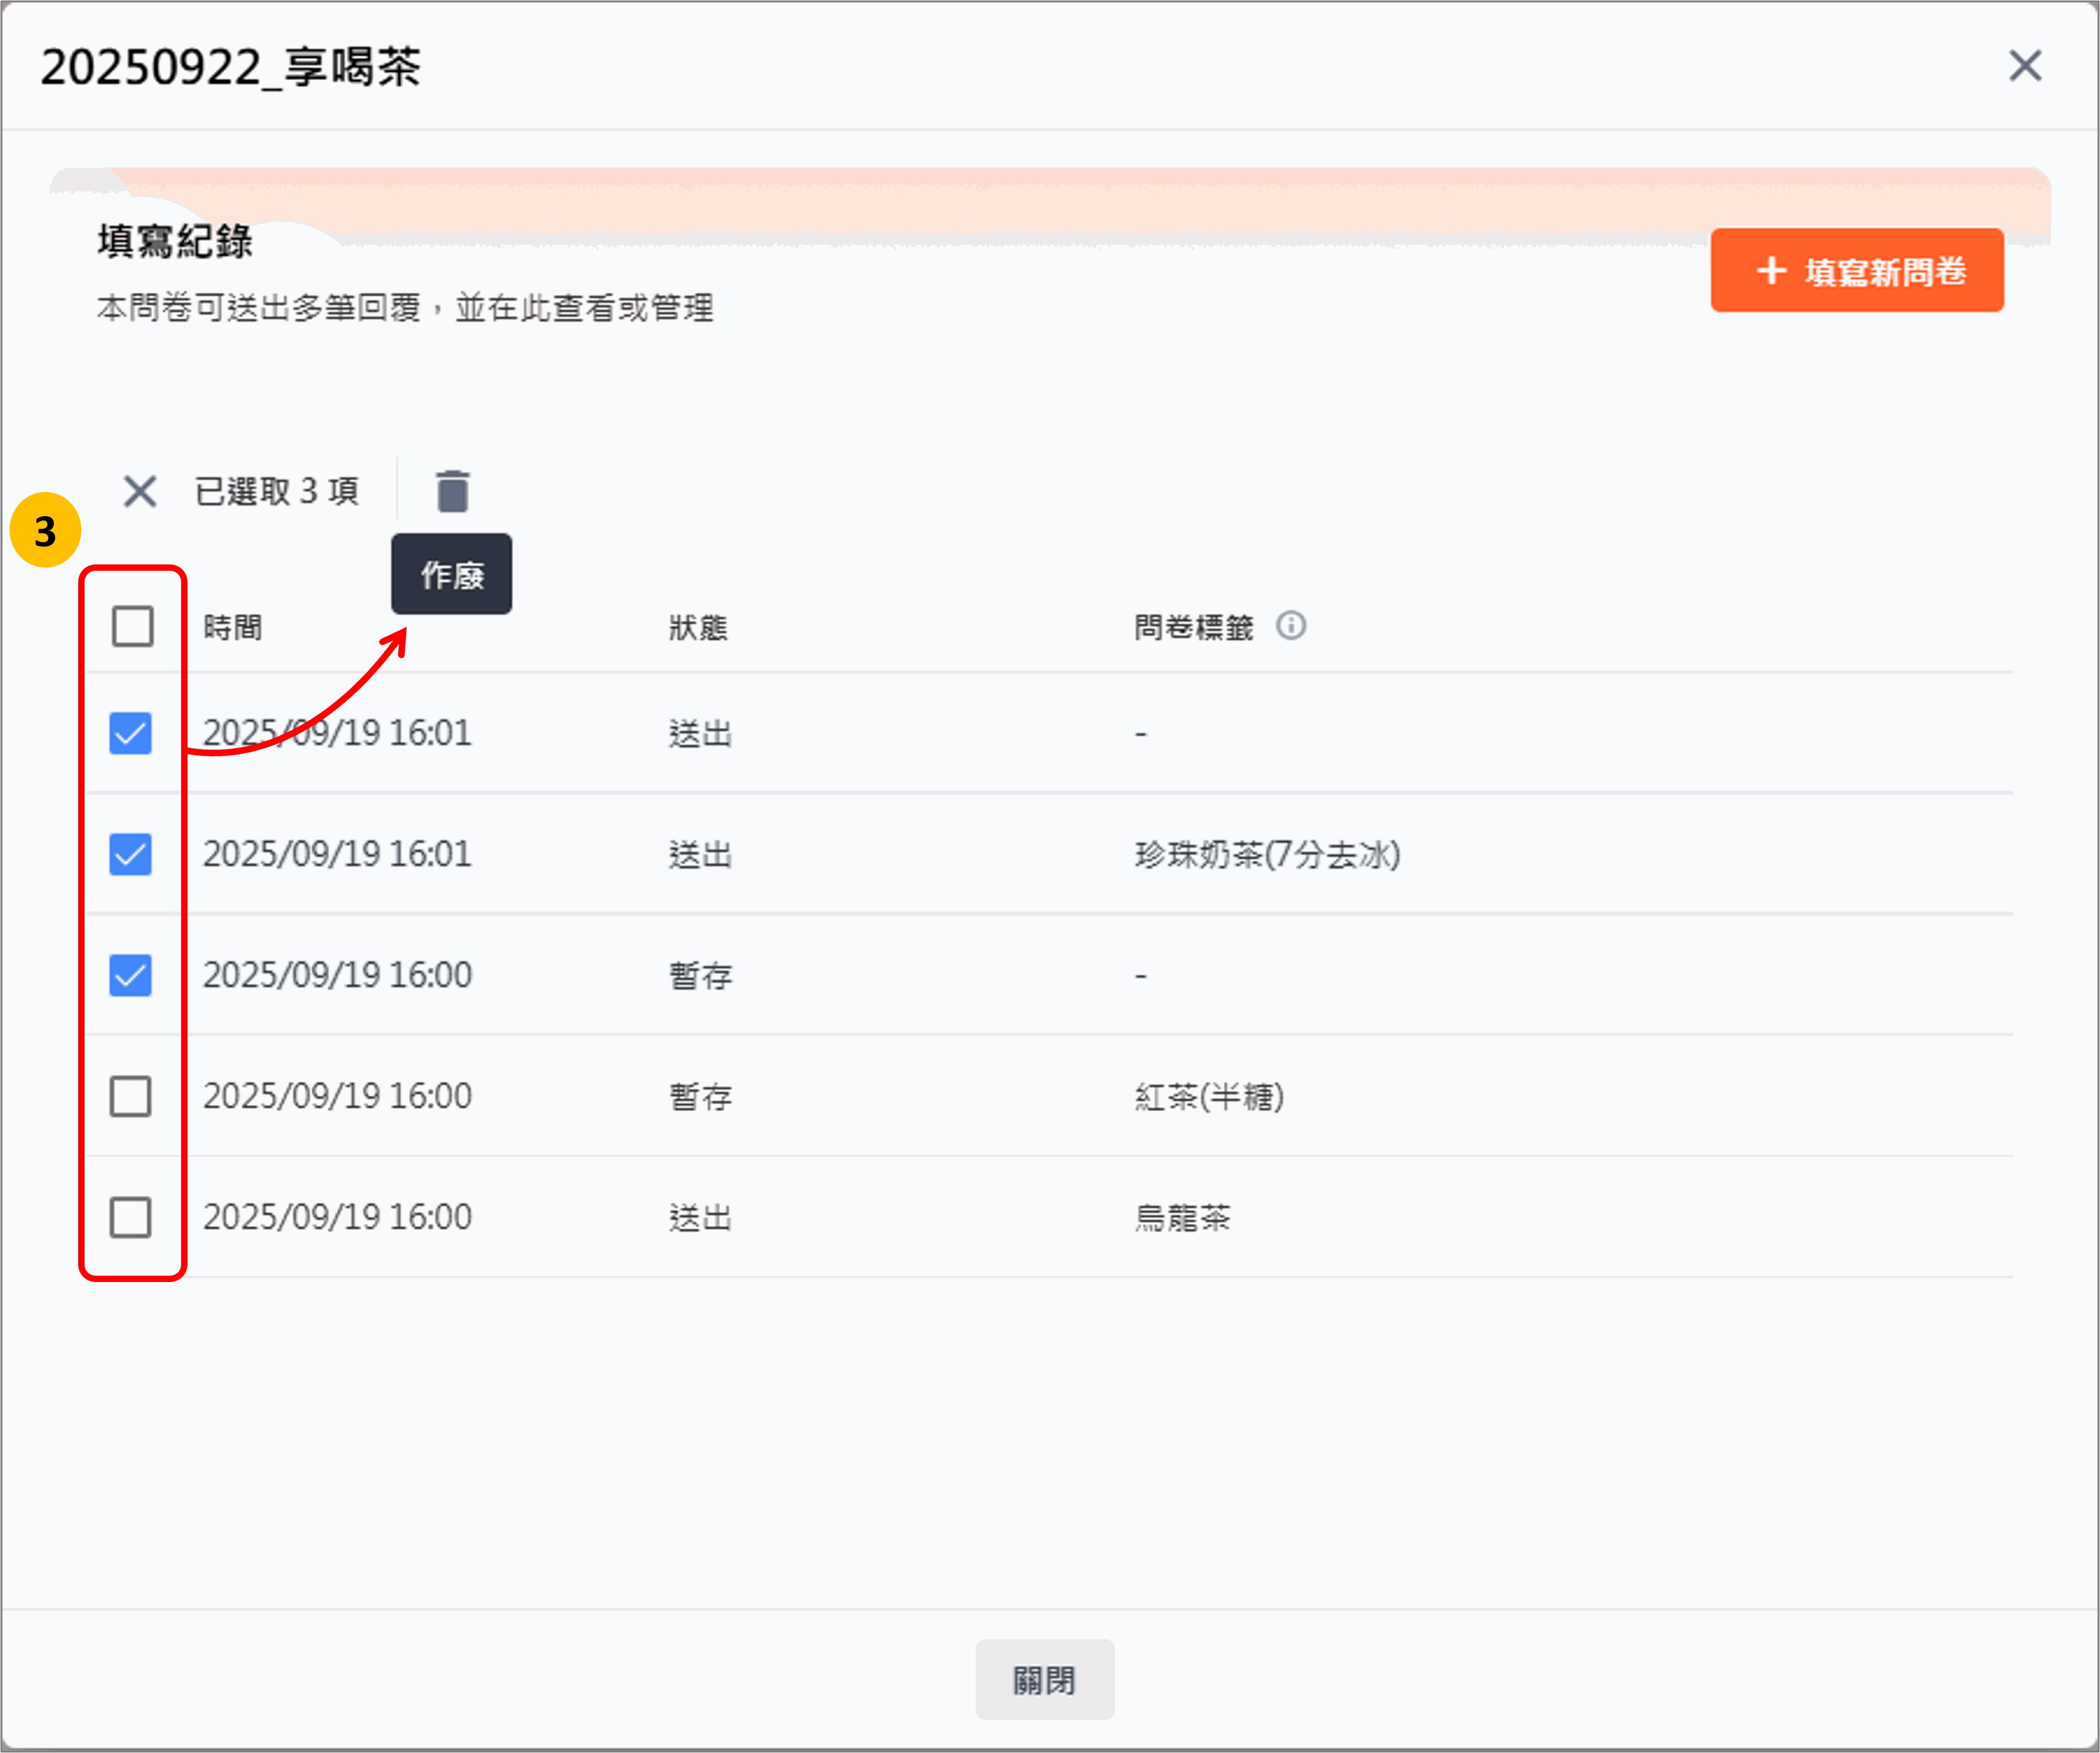
Task: Click the trash can icon to void selections
Action: point(452,491)
